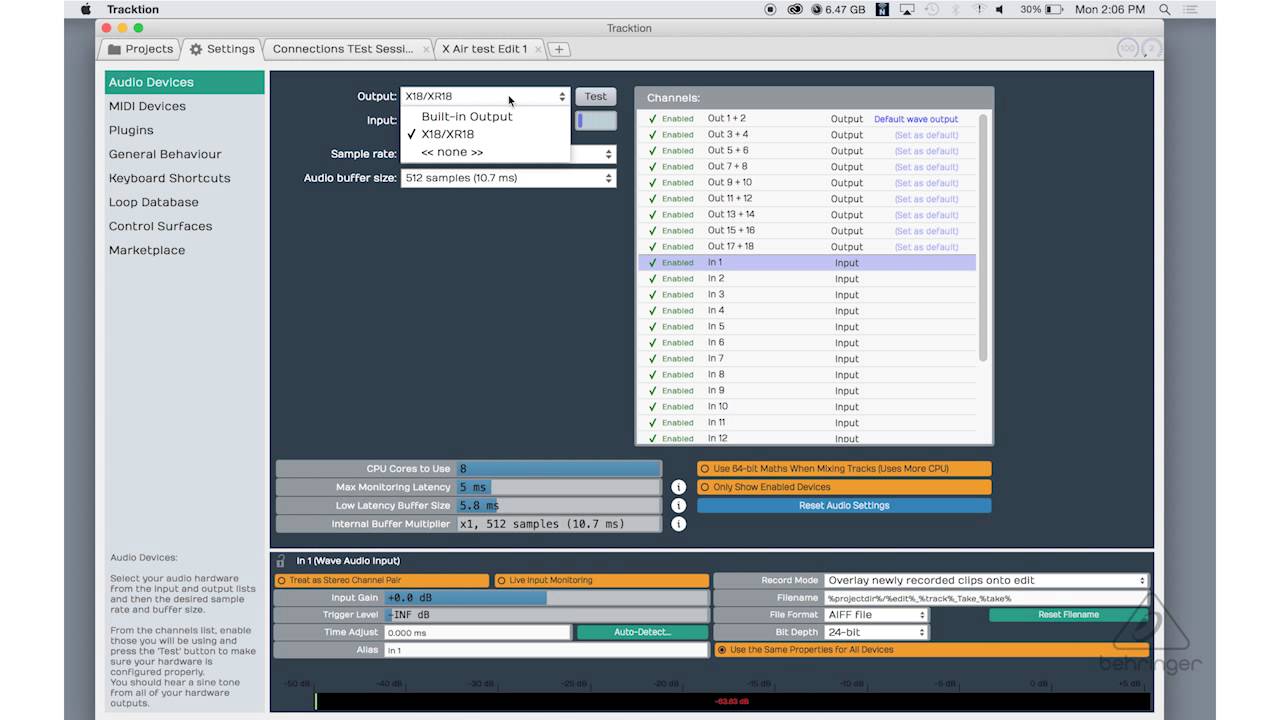Click the memory usage 6.47 GB menu bar item
The image size is (1280, 720).
(x=838, y=9)
